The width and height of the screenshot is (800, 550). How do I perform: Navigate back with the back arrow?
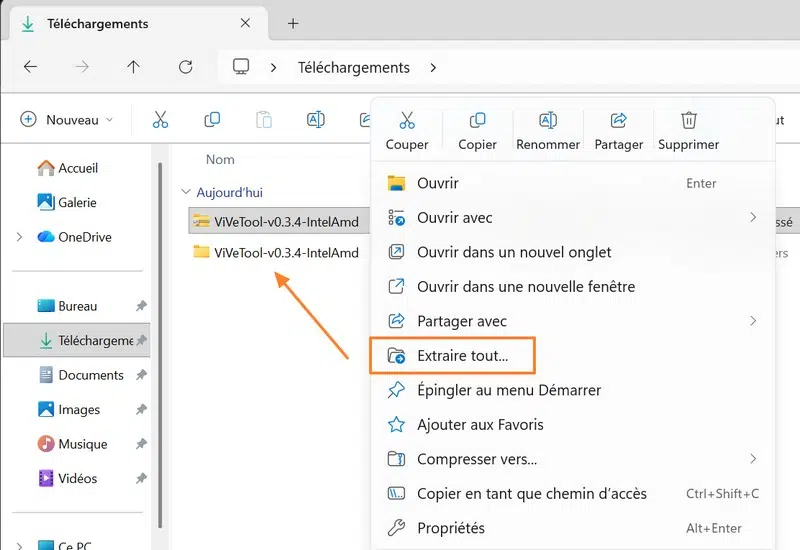pos(31,67)
